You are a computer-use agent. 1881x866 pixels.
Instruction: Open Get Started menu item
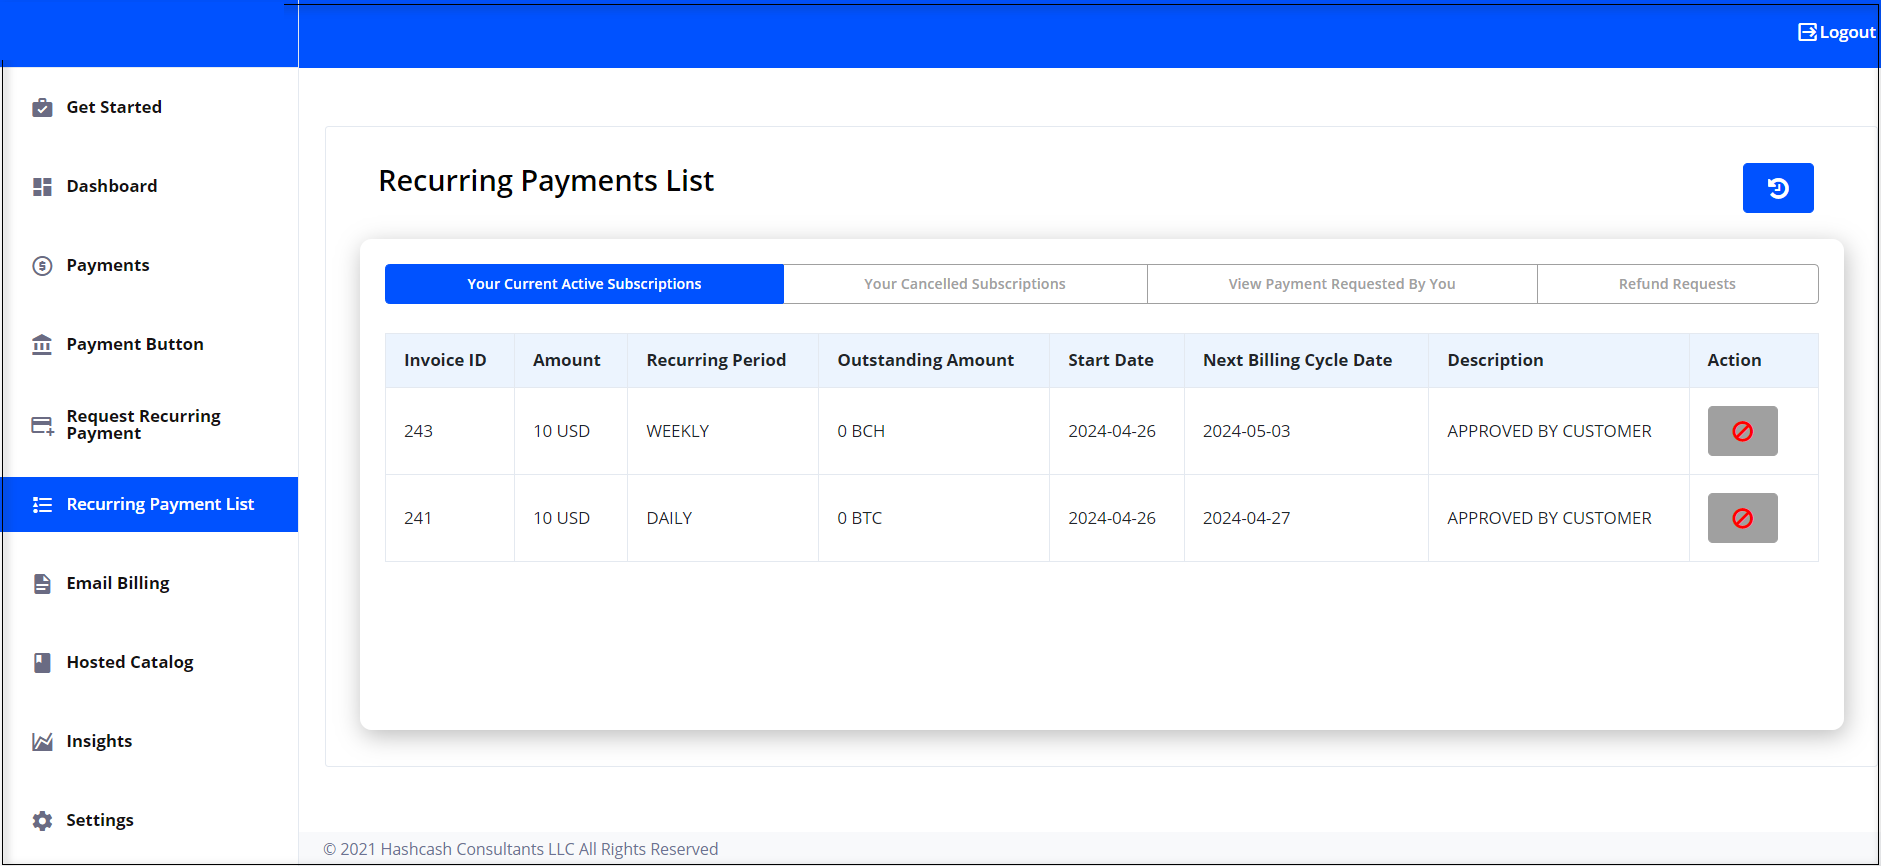pyautogui.click(x=150, y=107)
